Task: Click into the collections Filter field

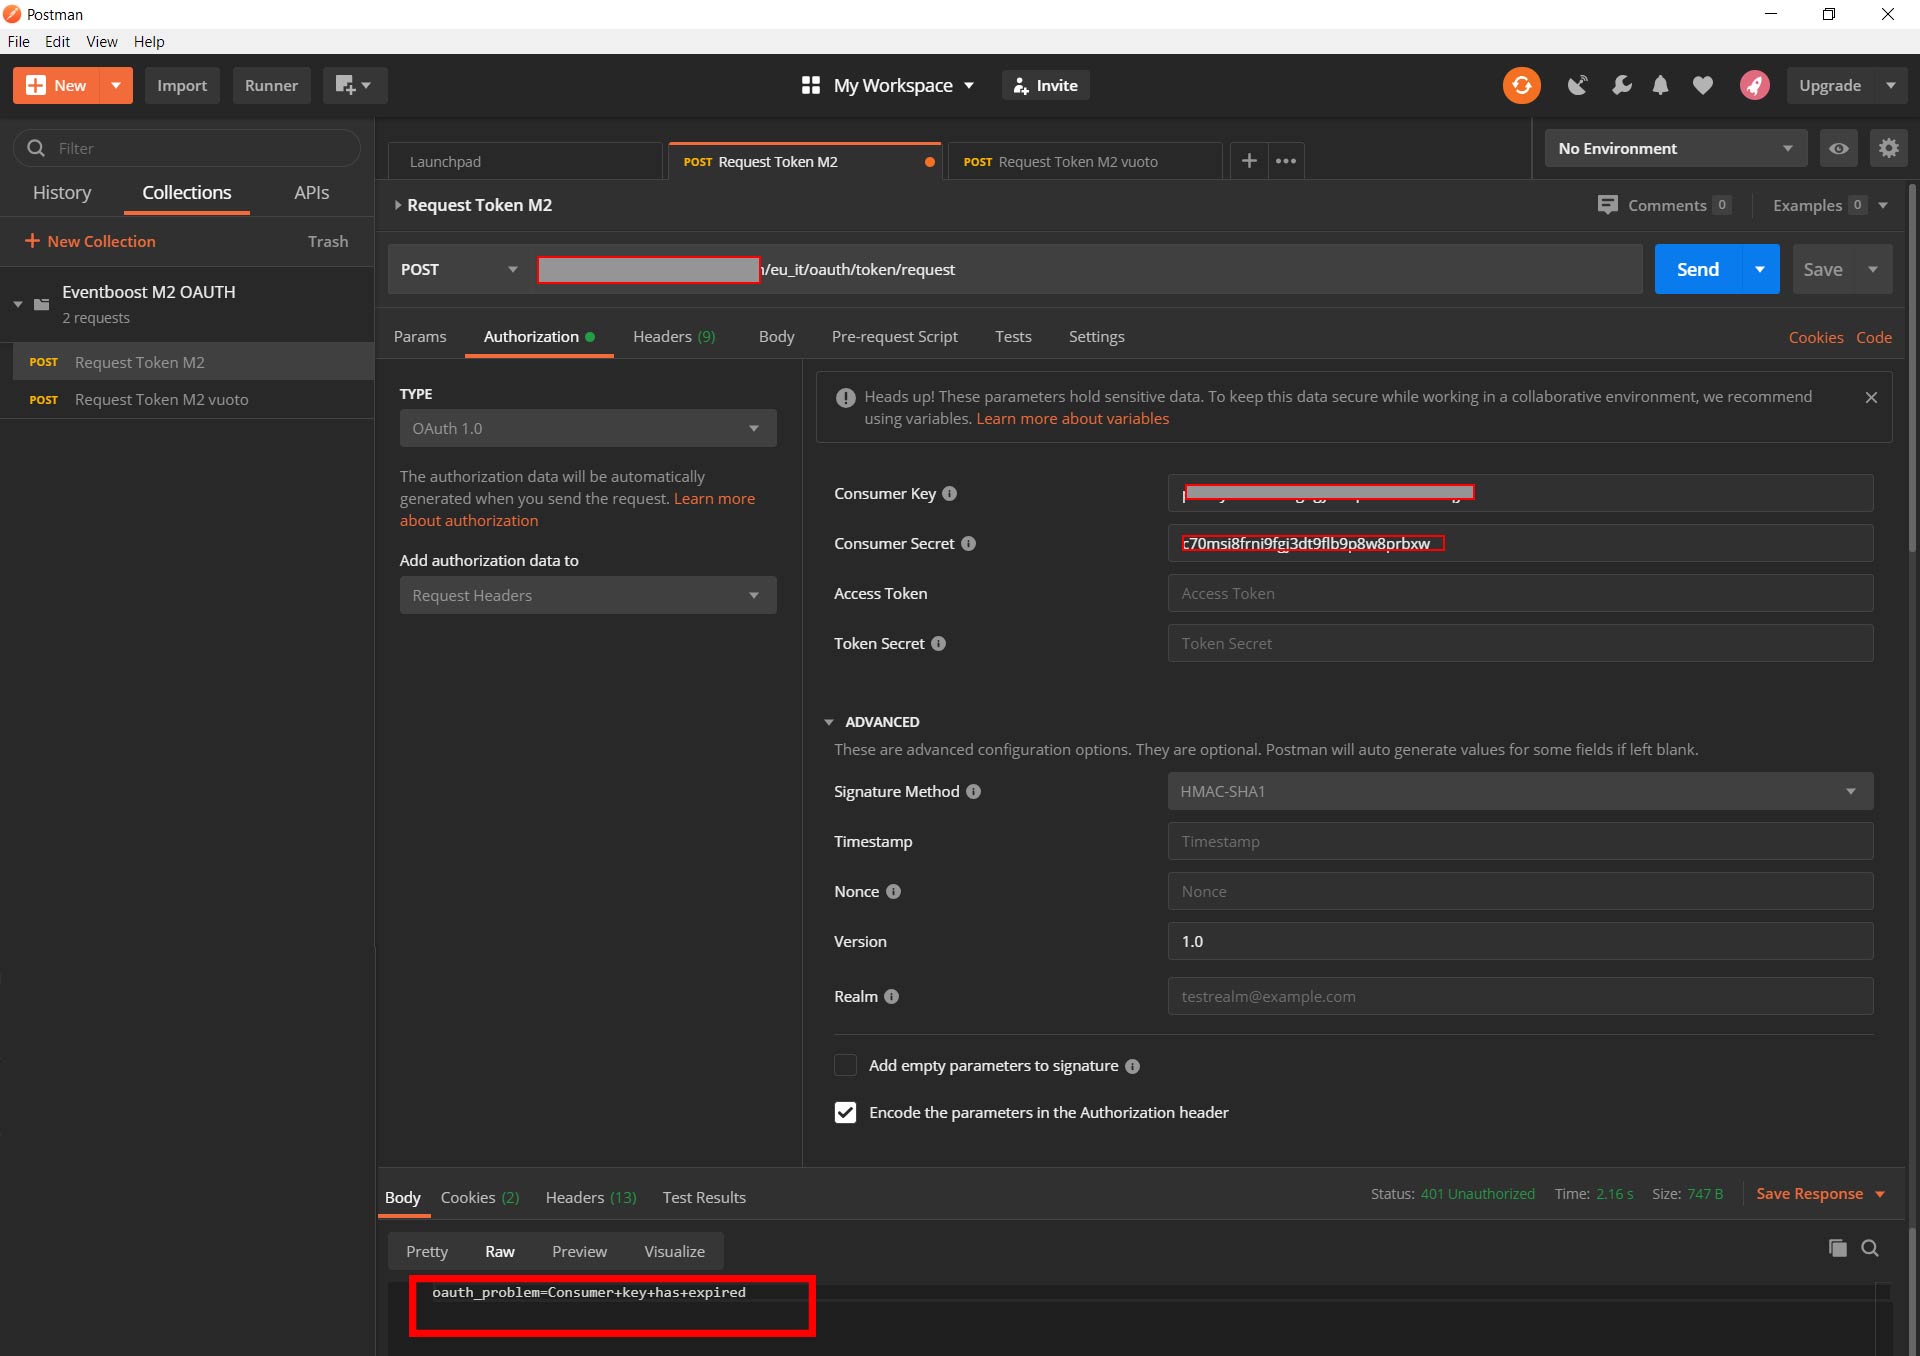Action: point(186,147)
